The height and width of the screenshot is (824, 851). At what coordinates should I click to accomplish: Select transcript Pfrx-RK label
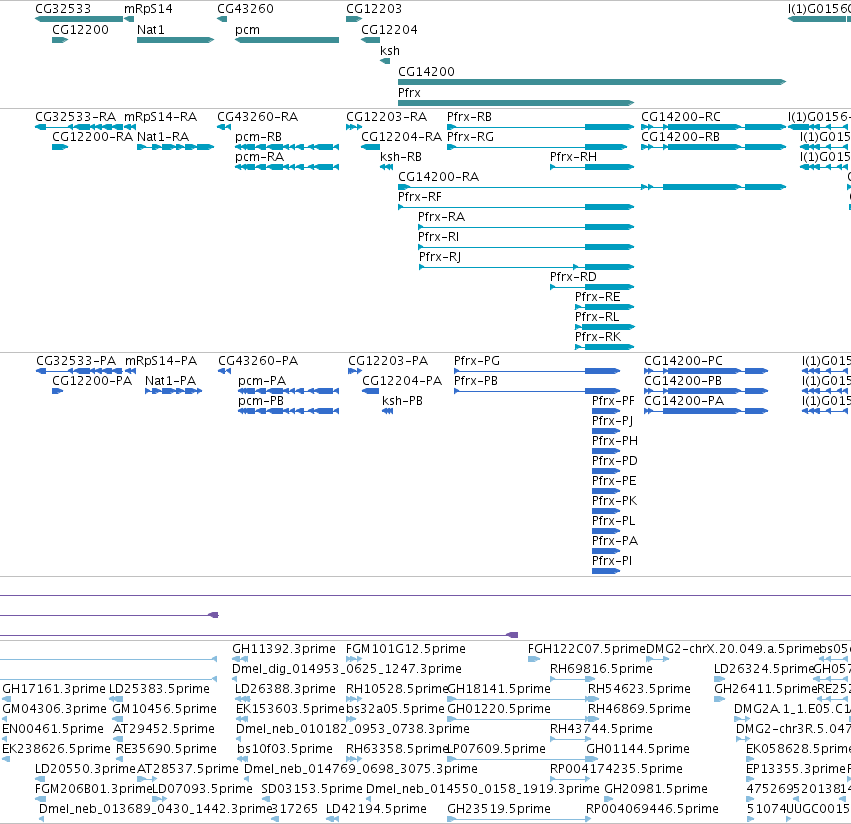[x=598, y=337]
